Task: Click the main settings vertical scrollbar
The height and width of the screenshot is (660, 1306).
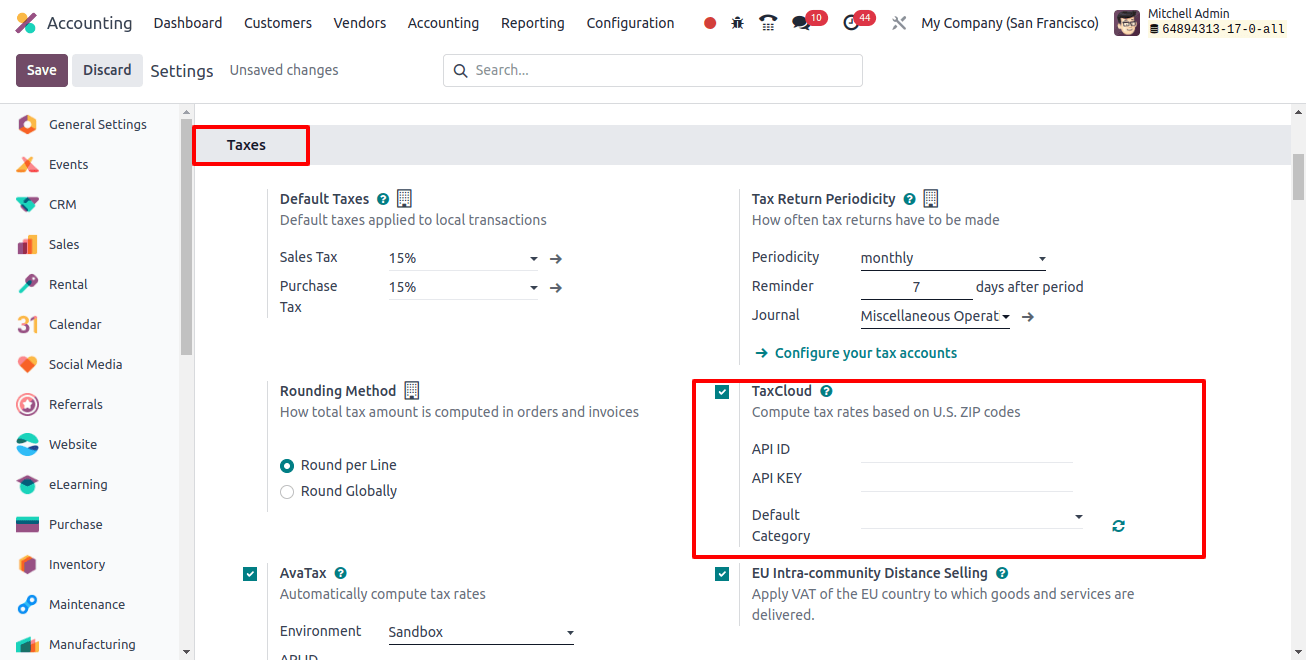Action: click(1298, 177)
